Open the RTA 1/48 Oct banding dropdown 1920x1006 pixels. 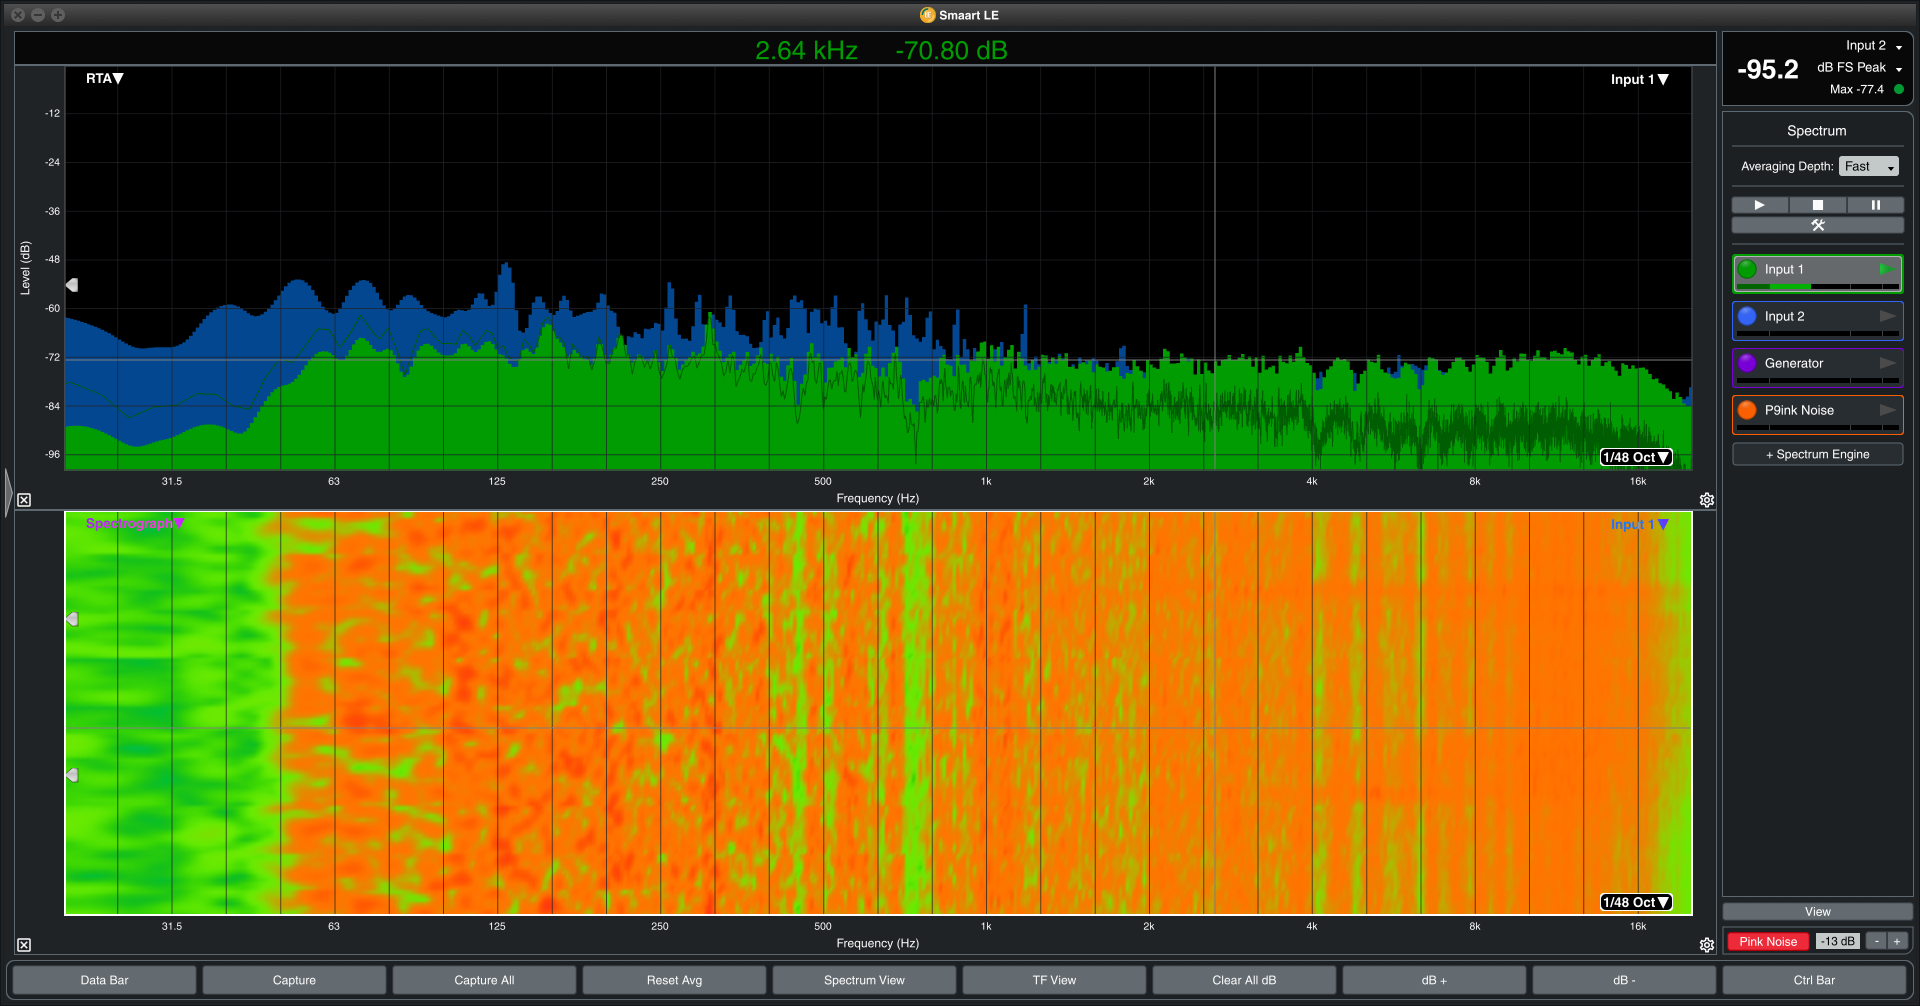pos(1636,457)
